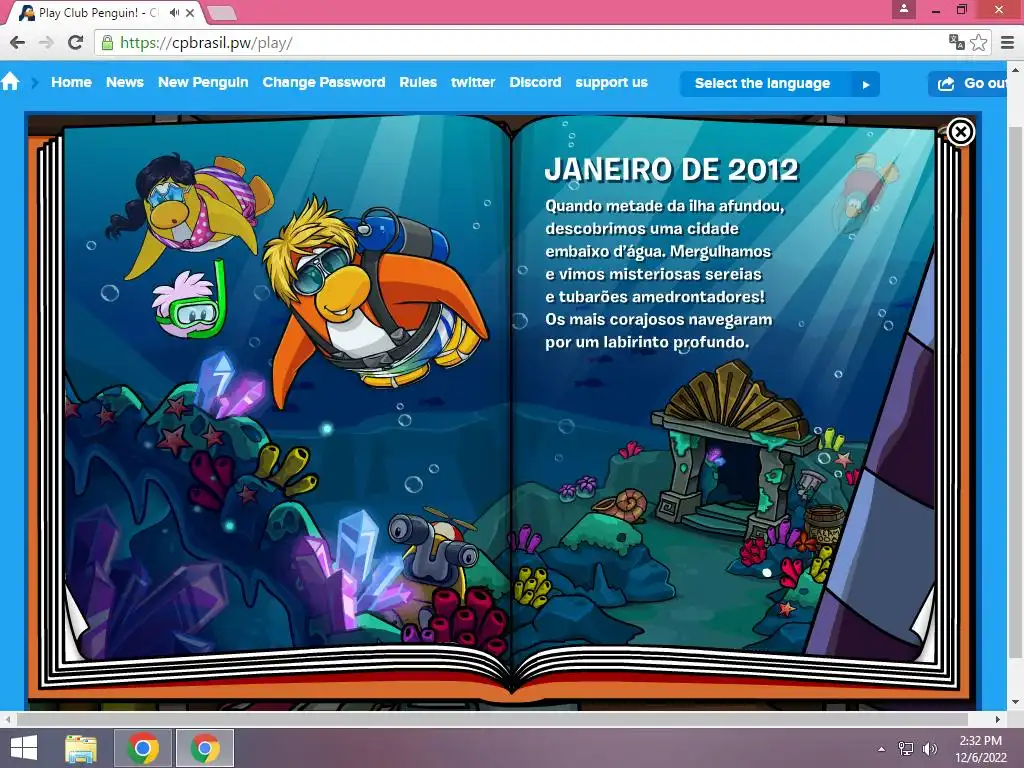Mute the tab via speaker icon
The width and height of the screenshot is (1024, 768).
174,12
